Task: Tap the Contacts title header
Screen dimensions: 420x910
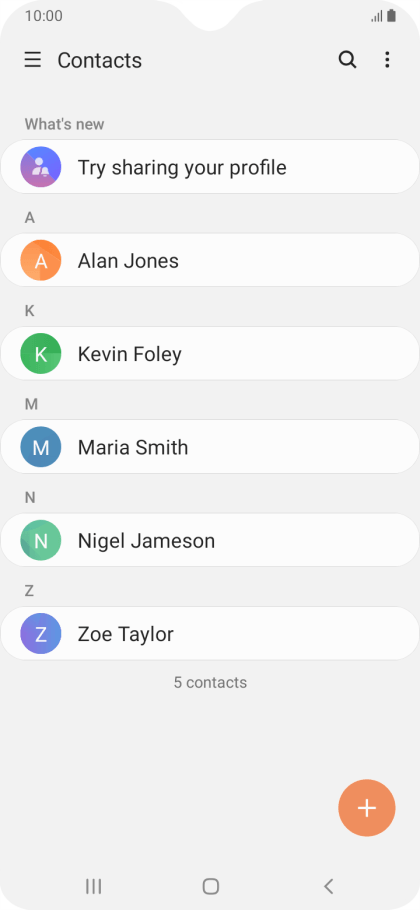Action: coord(100,60)
